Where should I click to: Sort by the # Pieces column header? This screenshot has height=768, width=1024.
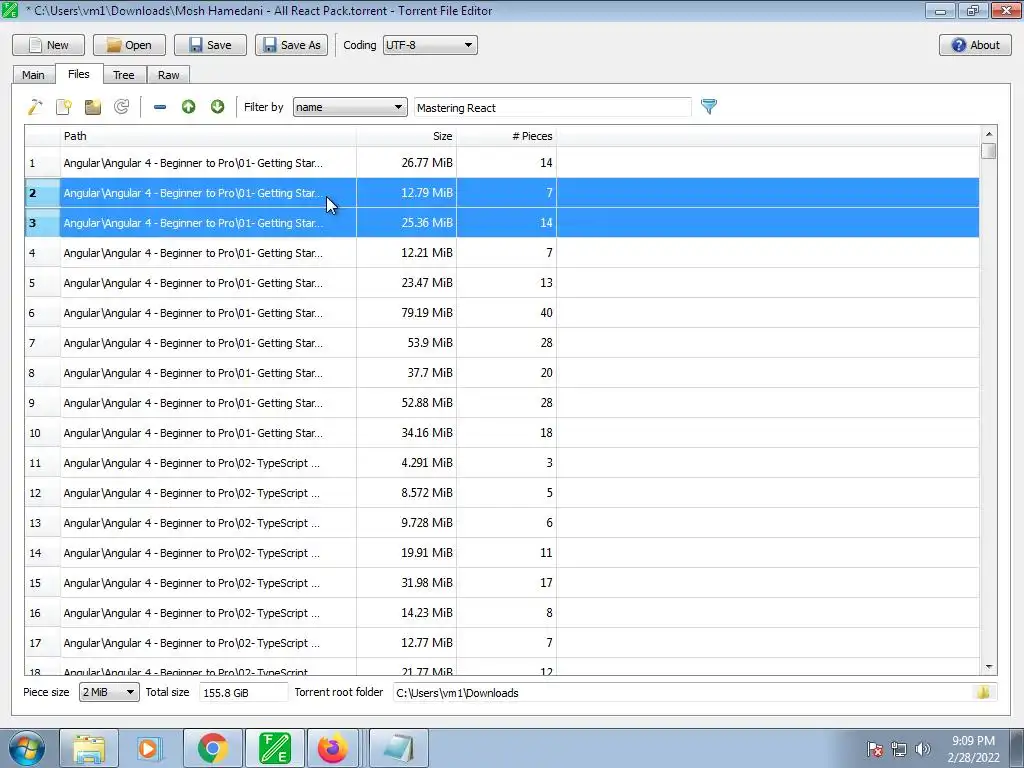(506, 136)
